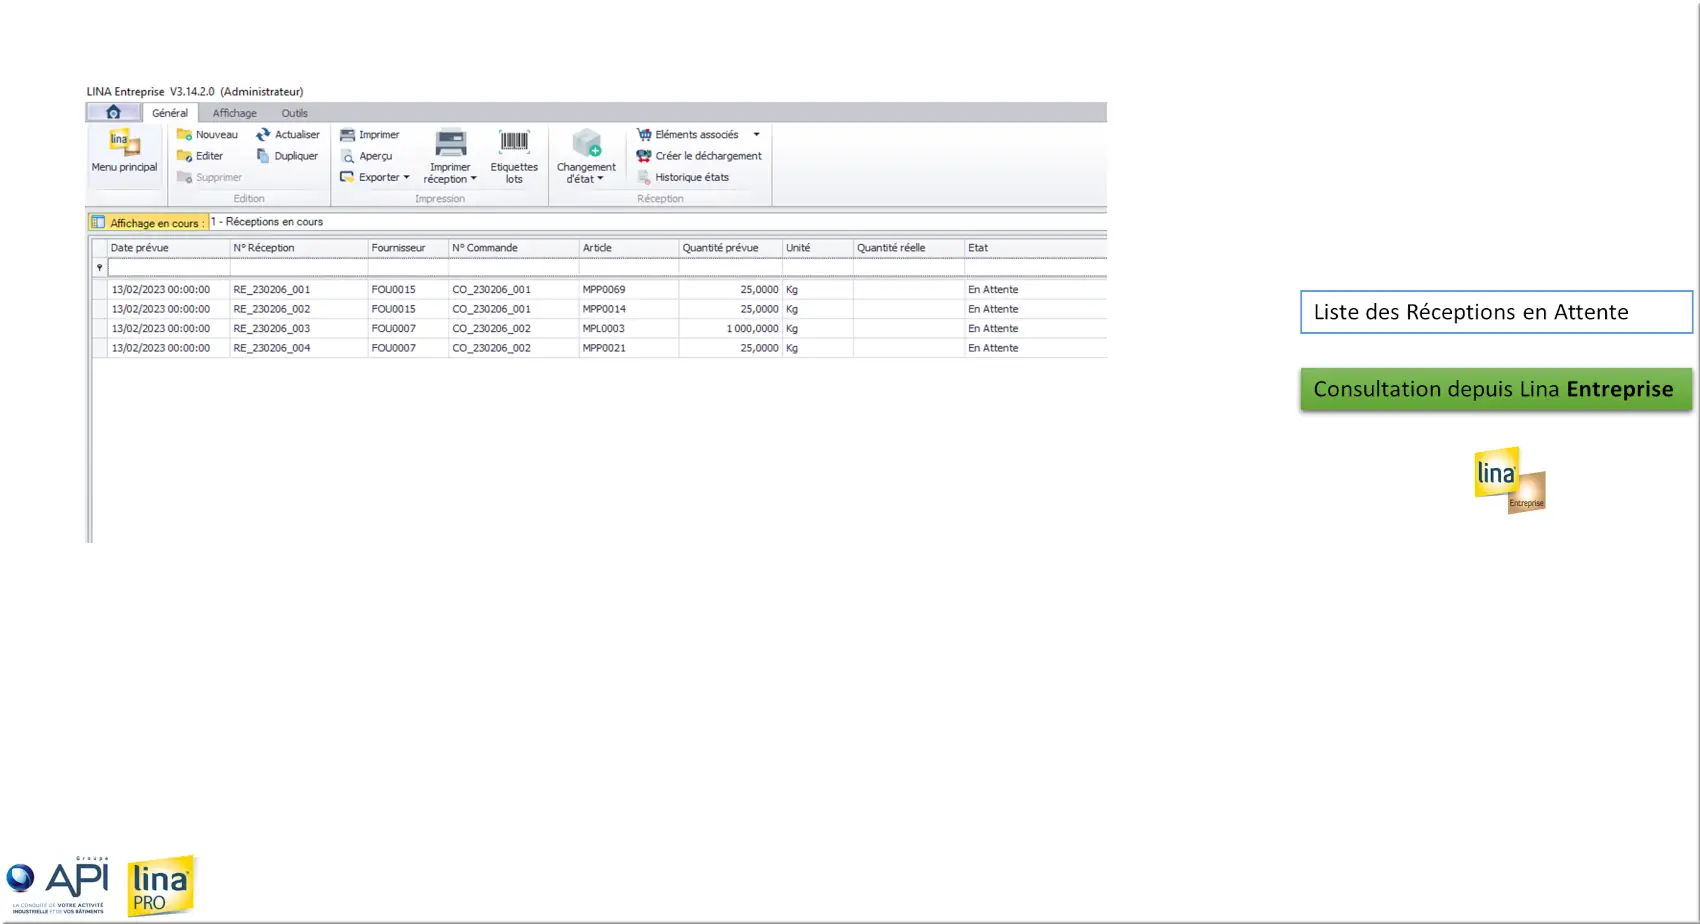The image size is (1700, 924).
Task: Click the Imprimer printer icon
Action: tap(347, 134)
